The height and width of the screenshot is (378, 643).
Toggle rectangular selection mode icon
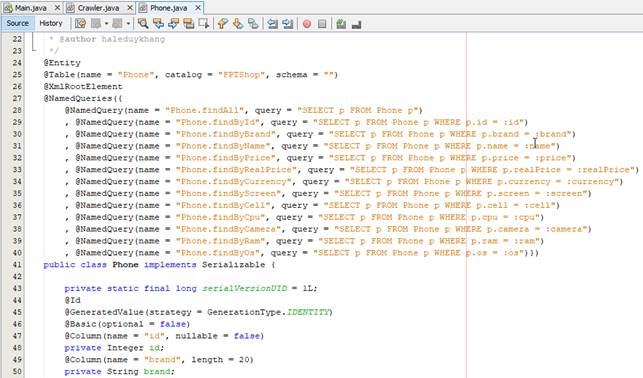pyautogui.click(x=204, y=24)
